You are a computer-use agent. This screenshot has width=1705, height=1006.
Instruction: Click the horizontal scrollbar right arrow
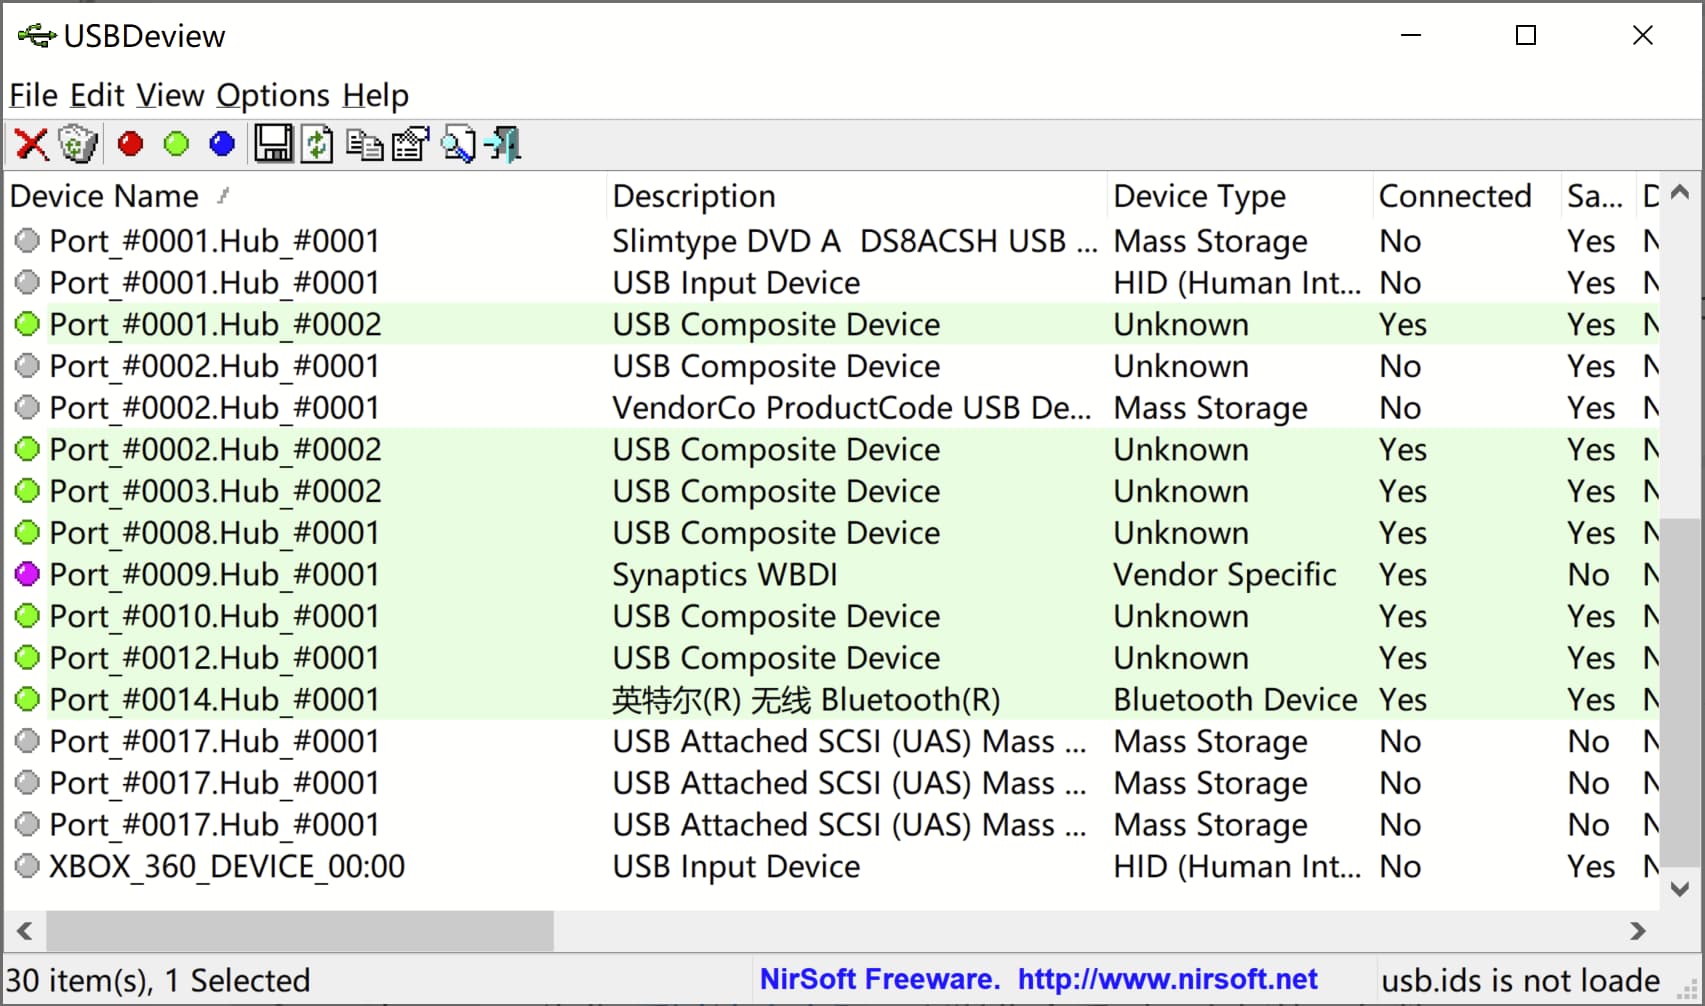[x=1637, y=931]
